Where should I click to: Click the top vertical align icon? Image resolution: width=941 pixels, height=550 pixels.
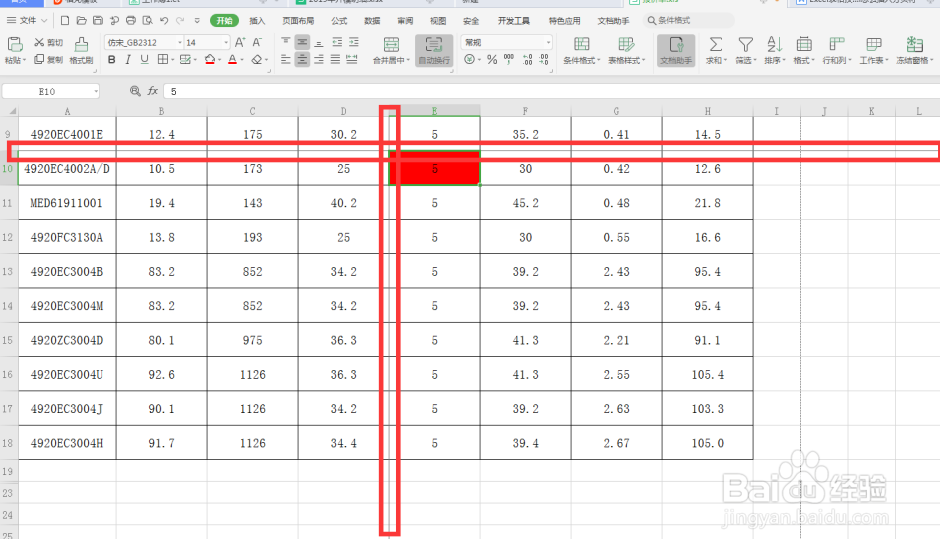pyautogui.click(x=286, y=41)
